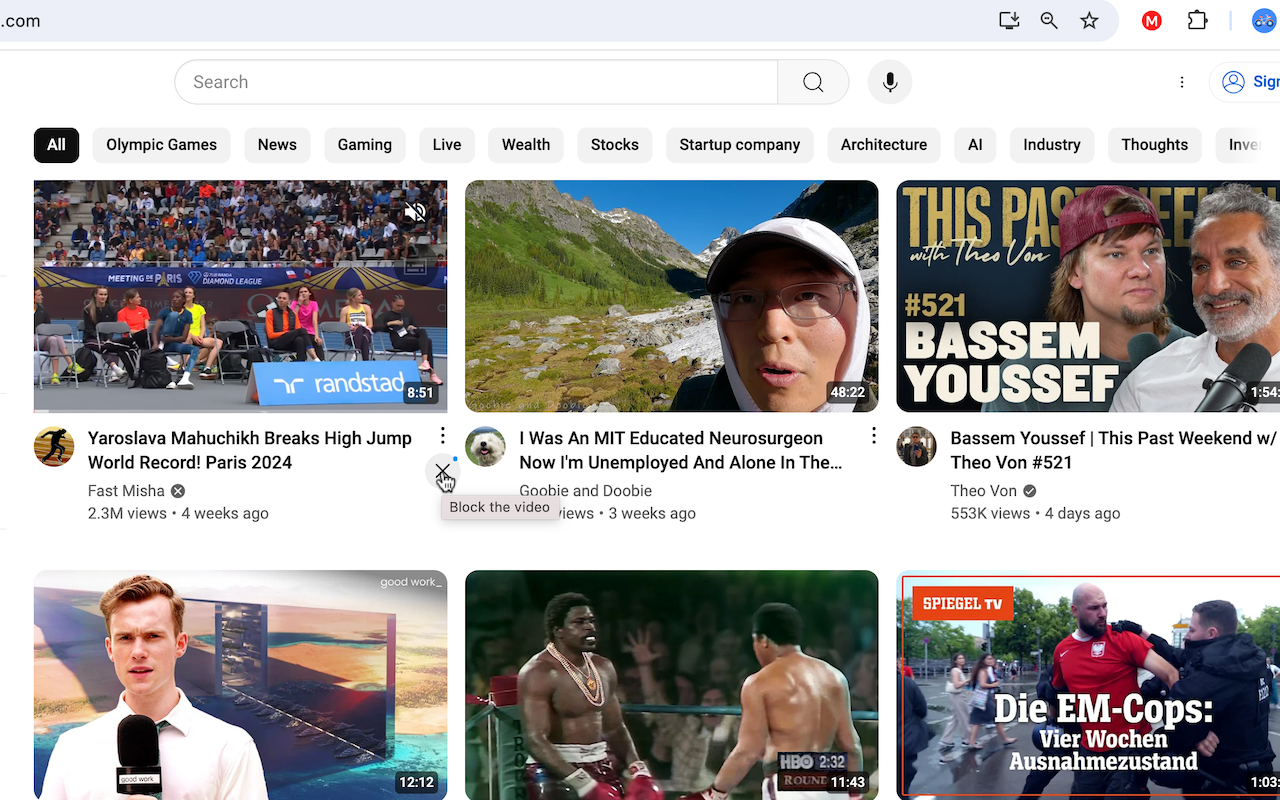Play the Bassem Youssef podcast thumbnail
The height and width of the screenshot is (800, 1280).
[1088, 296]
